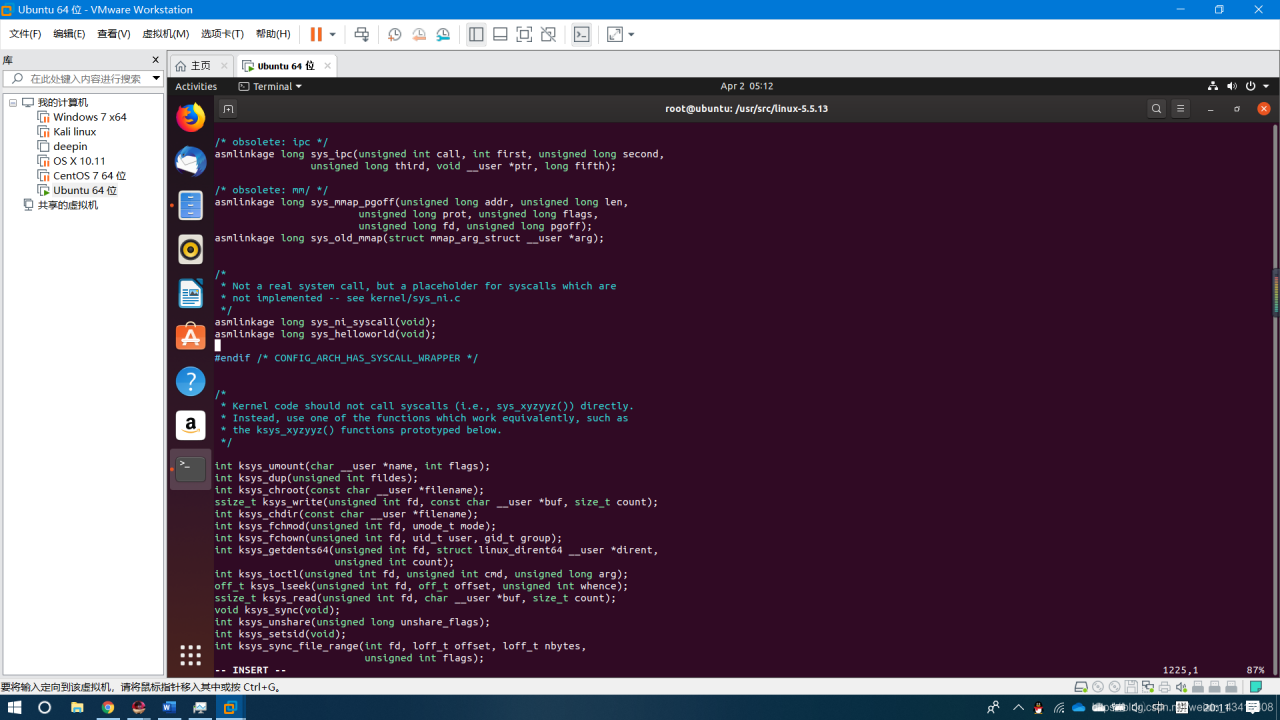Click the printer device status icon
Viewport: 1280px width, 720px height.
coord(1164,687)
